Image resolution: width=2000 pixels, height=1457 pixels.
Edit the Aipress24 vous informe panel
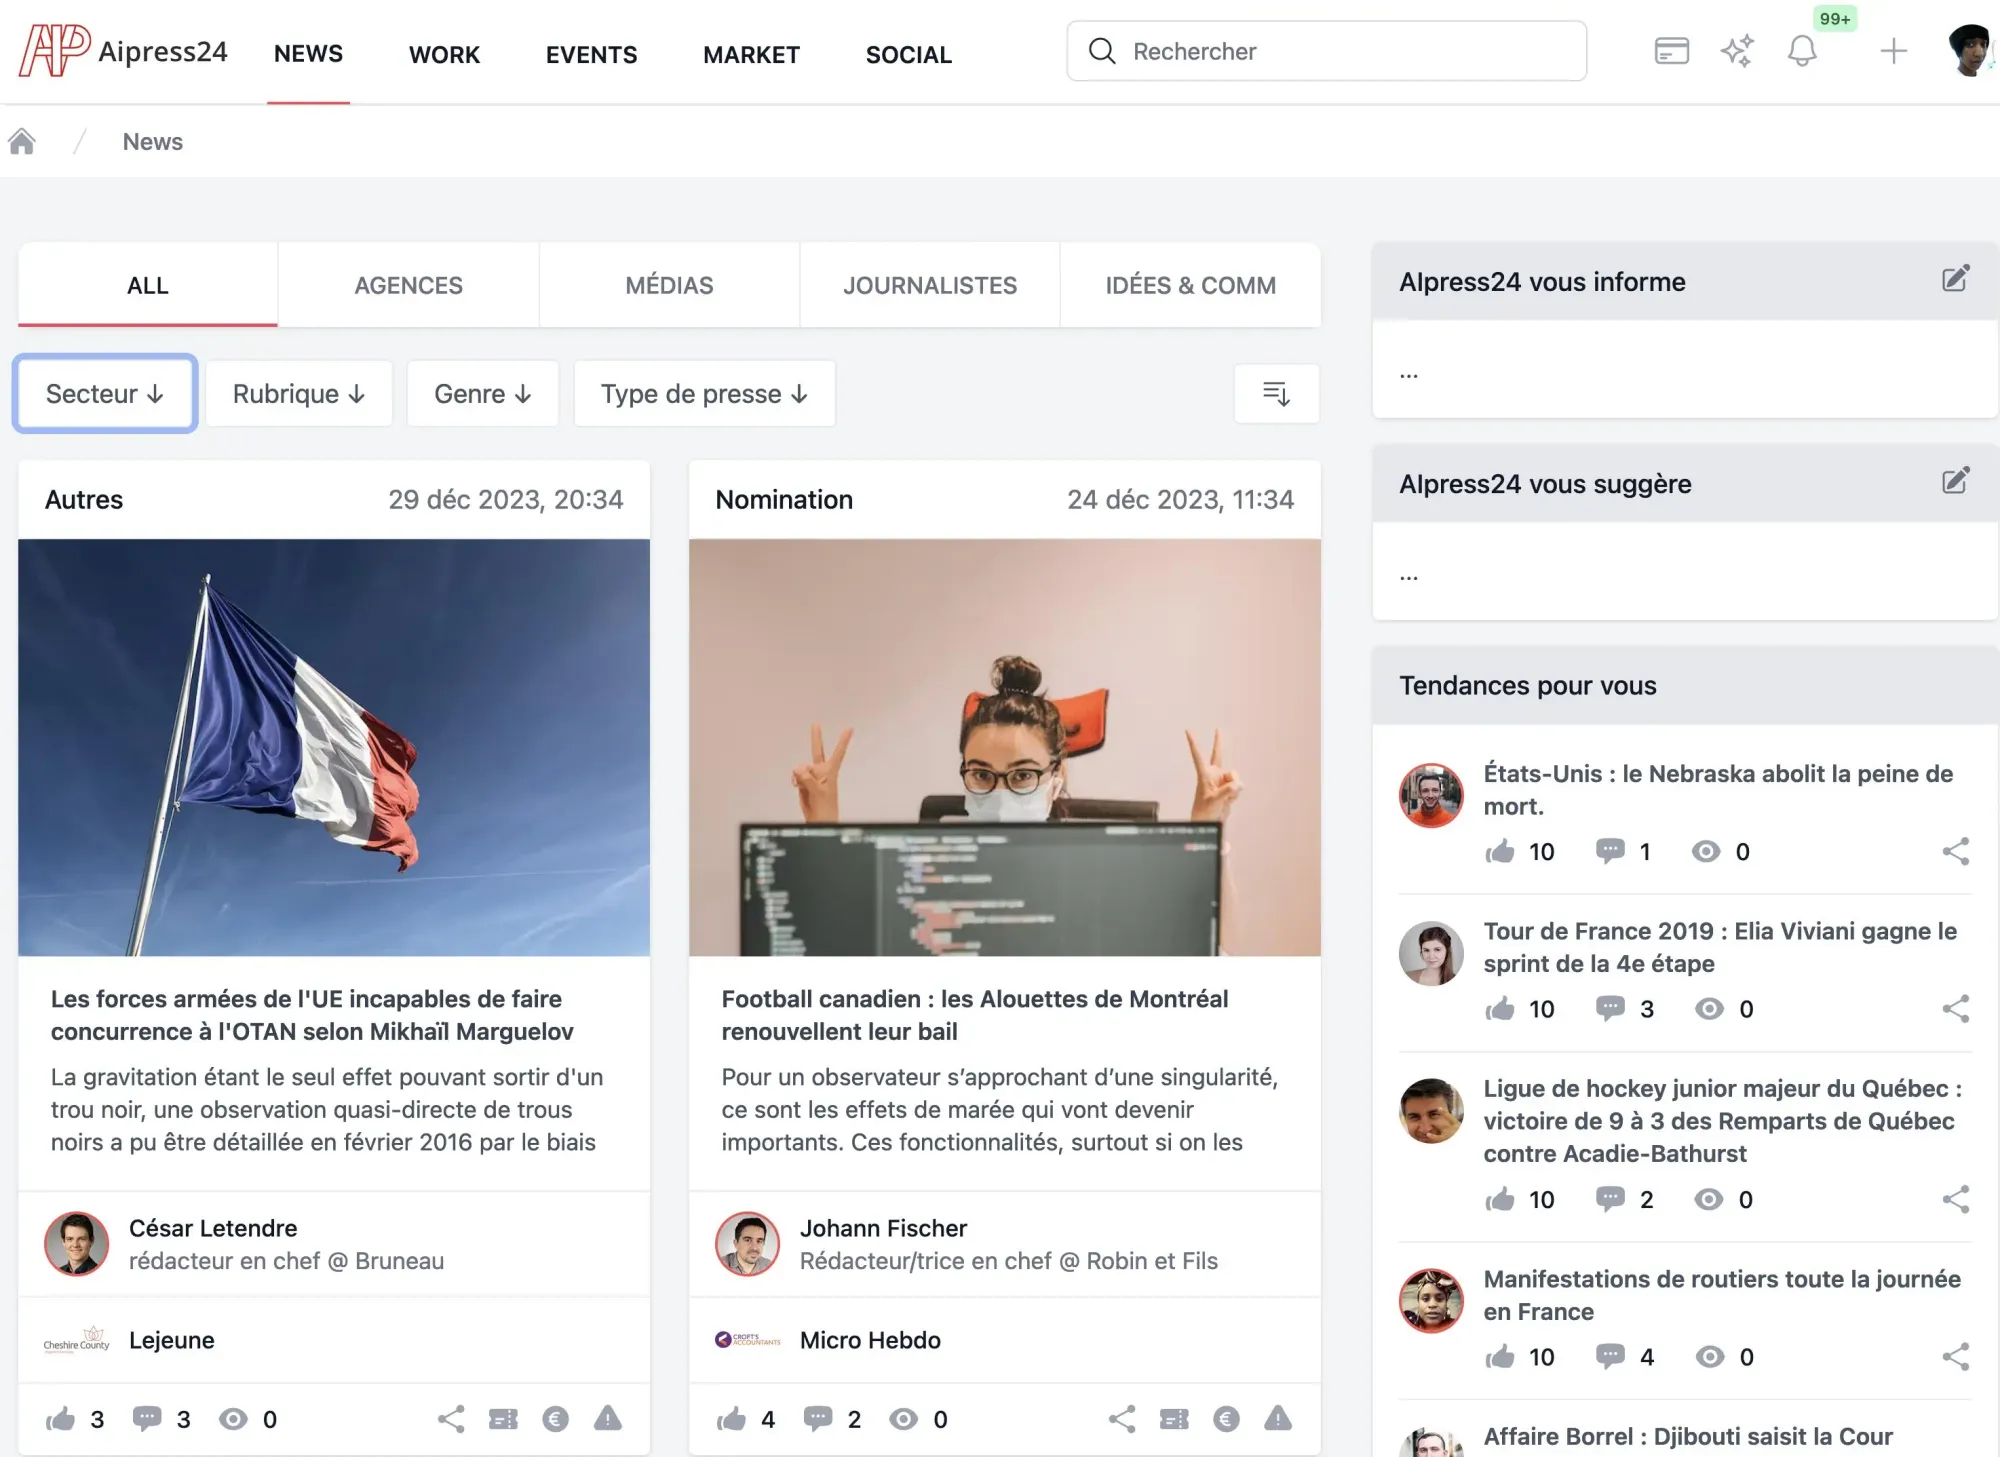1955,279
